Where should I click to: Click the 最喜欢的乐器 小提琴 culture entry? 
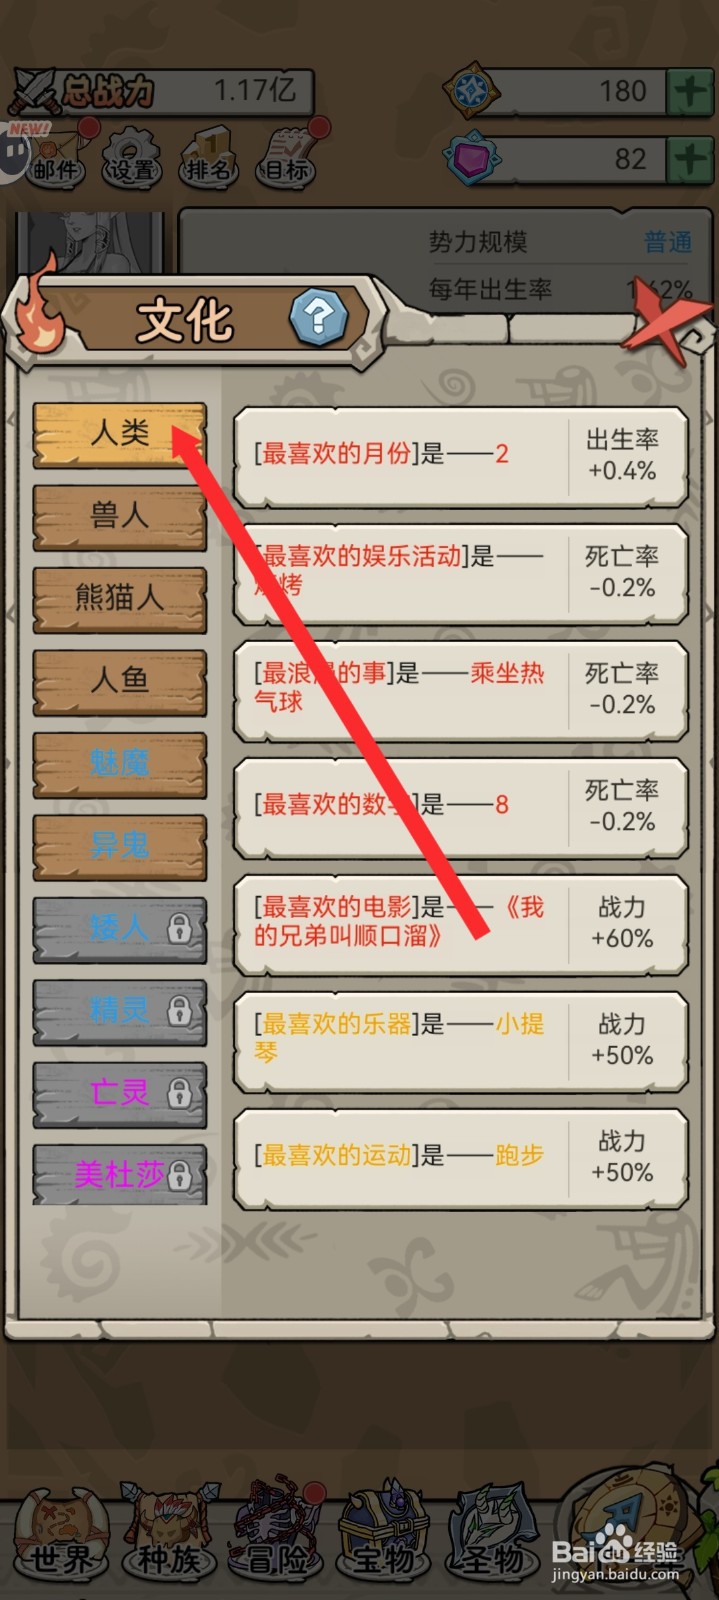461,1040
